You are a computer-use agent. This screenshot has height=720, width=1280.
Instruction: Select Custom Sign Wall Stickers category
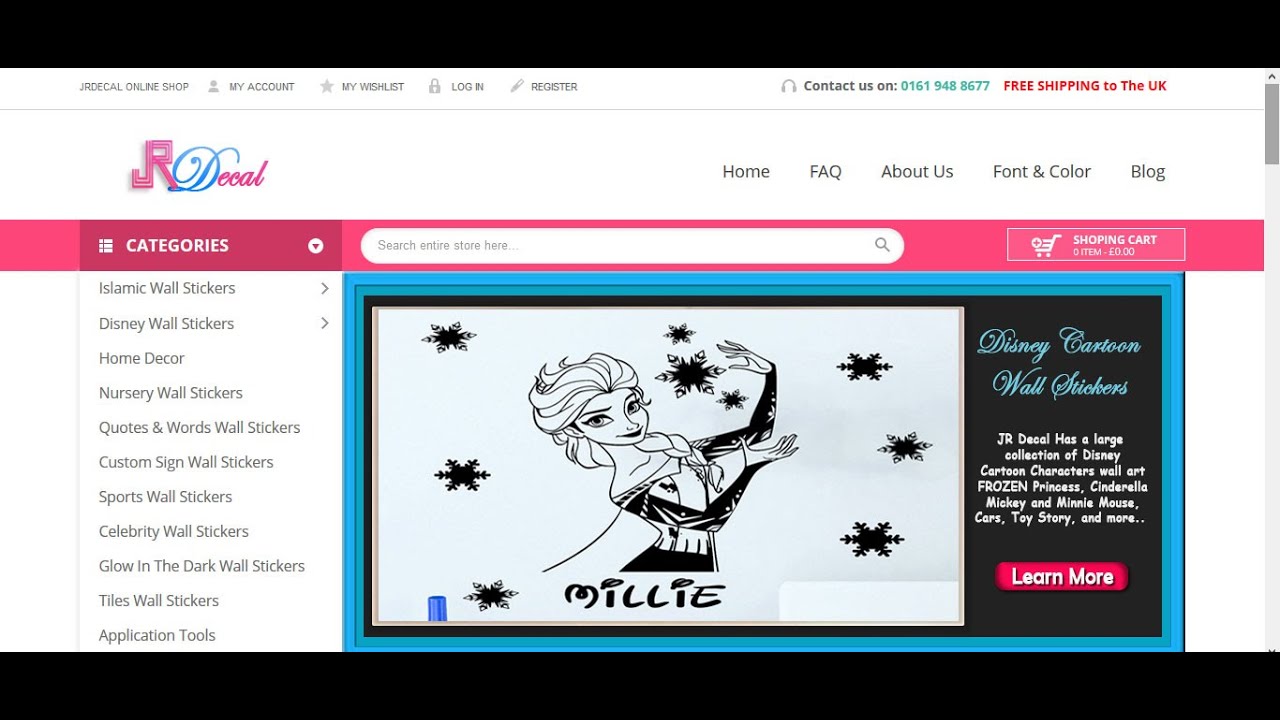[186, 462]
